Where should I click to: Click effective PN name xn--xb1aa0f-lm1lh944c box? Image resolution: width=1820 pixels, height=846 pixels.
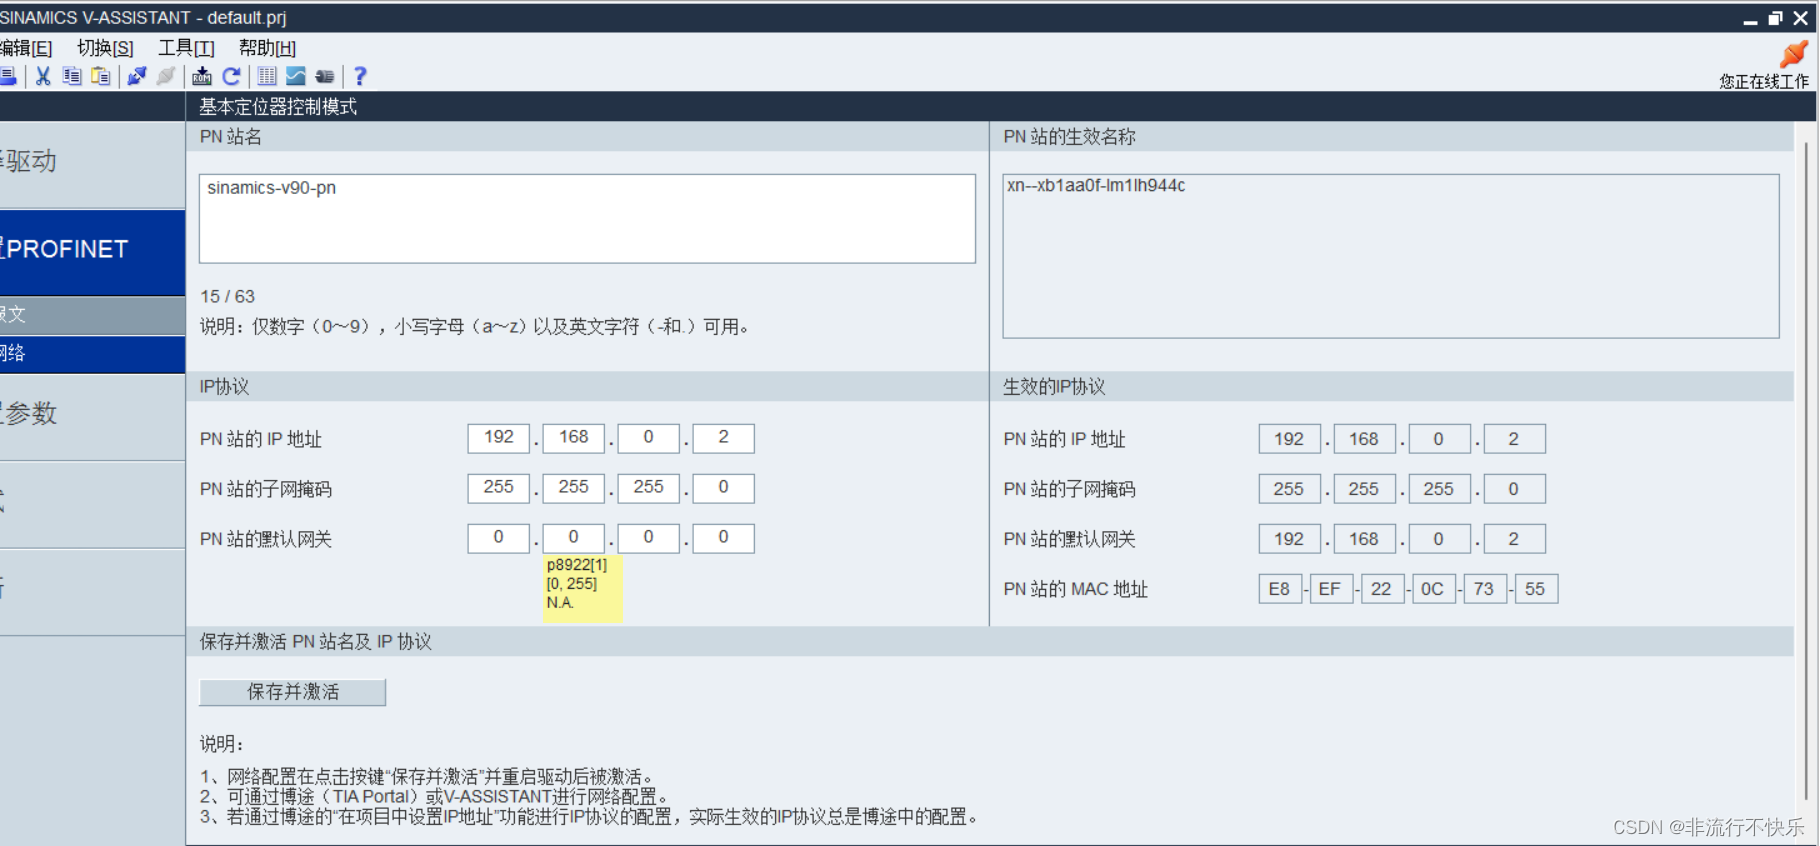coord(1391,256)
